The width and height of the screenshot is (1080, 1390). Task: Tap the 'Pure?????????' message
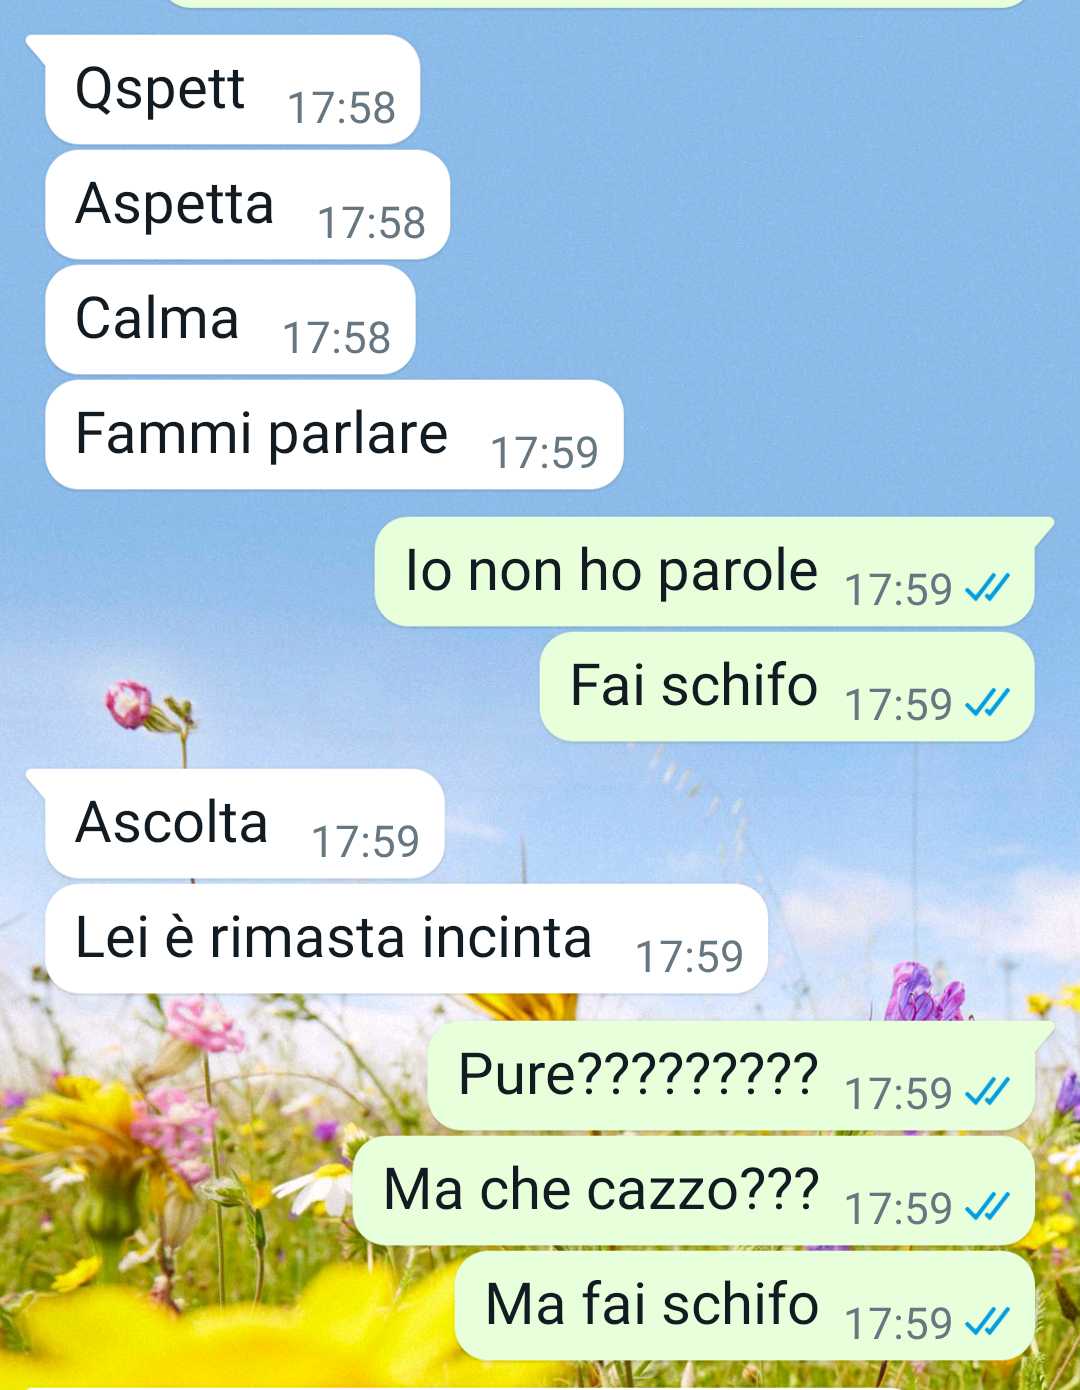(x=731, y=1075)
